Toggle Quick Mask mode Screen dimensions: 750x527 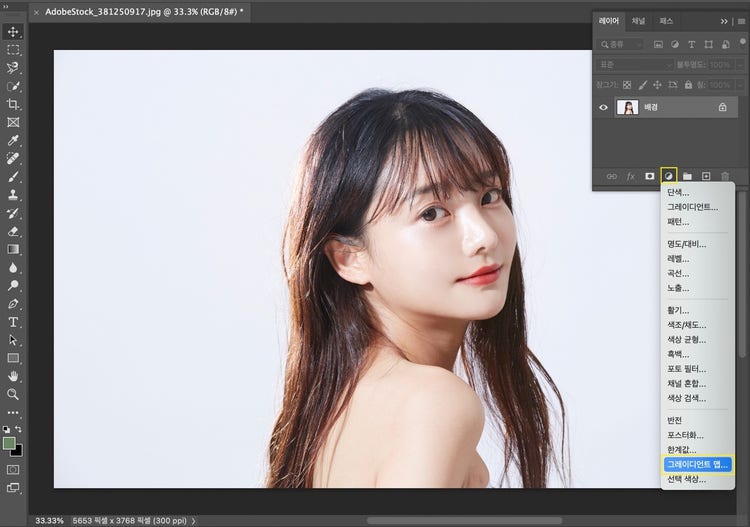13,470
